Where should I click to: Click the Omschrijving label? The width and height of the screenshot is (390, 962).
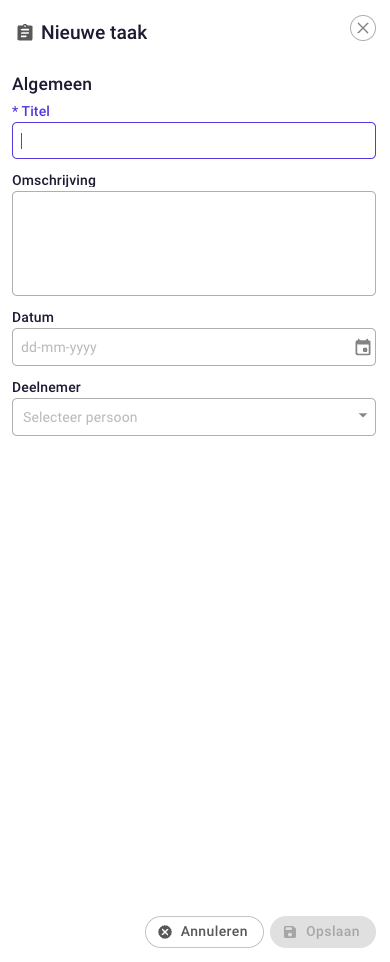pyautogui.click(x=54, y=180)
